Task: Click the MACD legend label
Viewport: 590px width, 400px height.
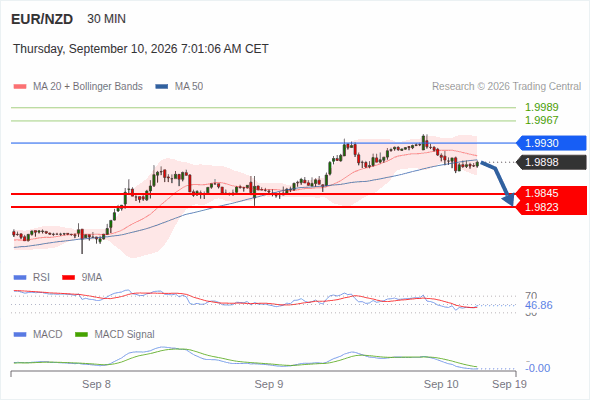Action: (x=48, y=334)
